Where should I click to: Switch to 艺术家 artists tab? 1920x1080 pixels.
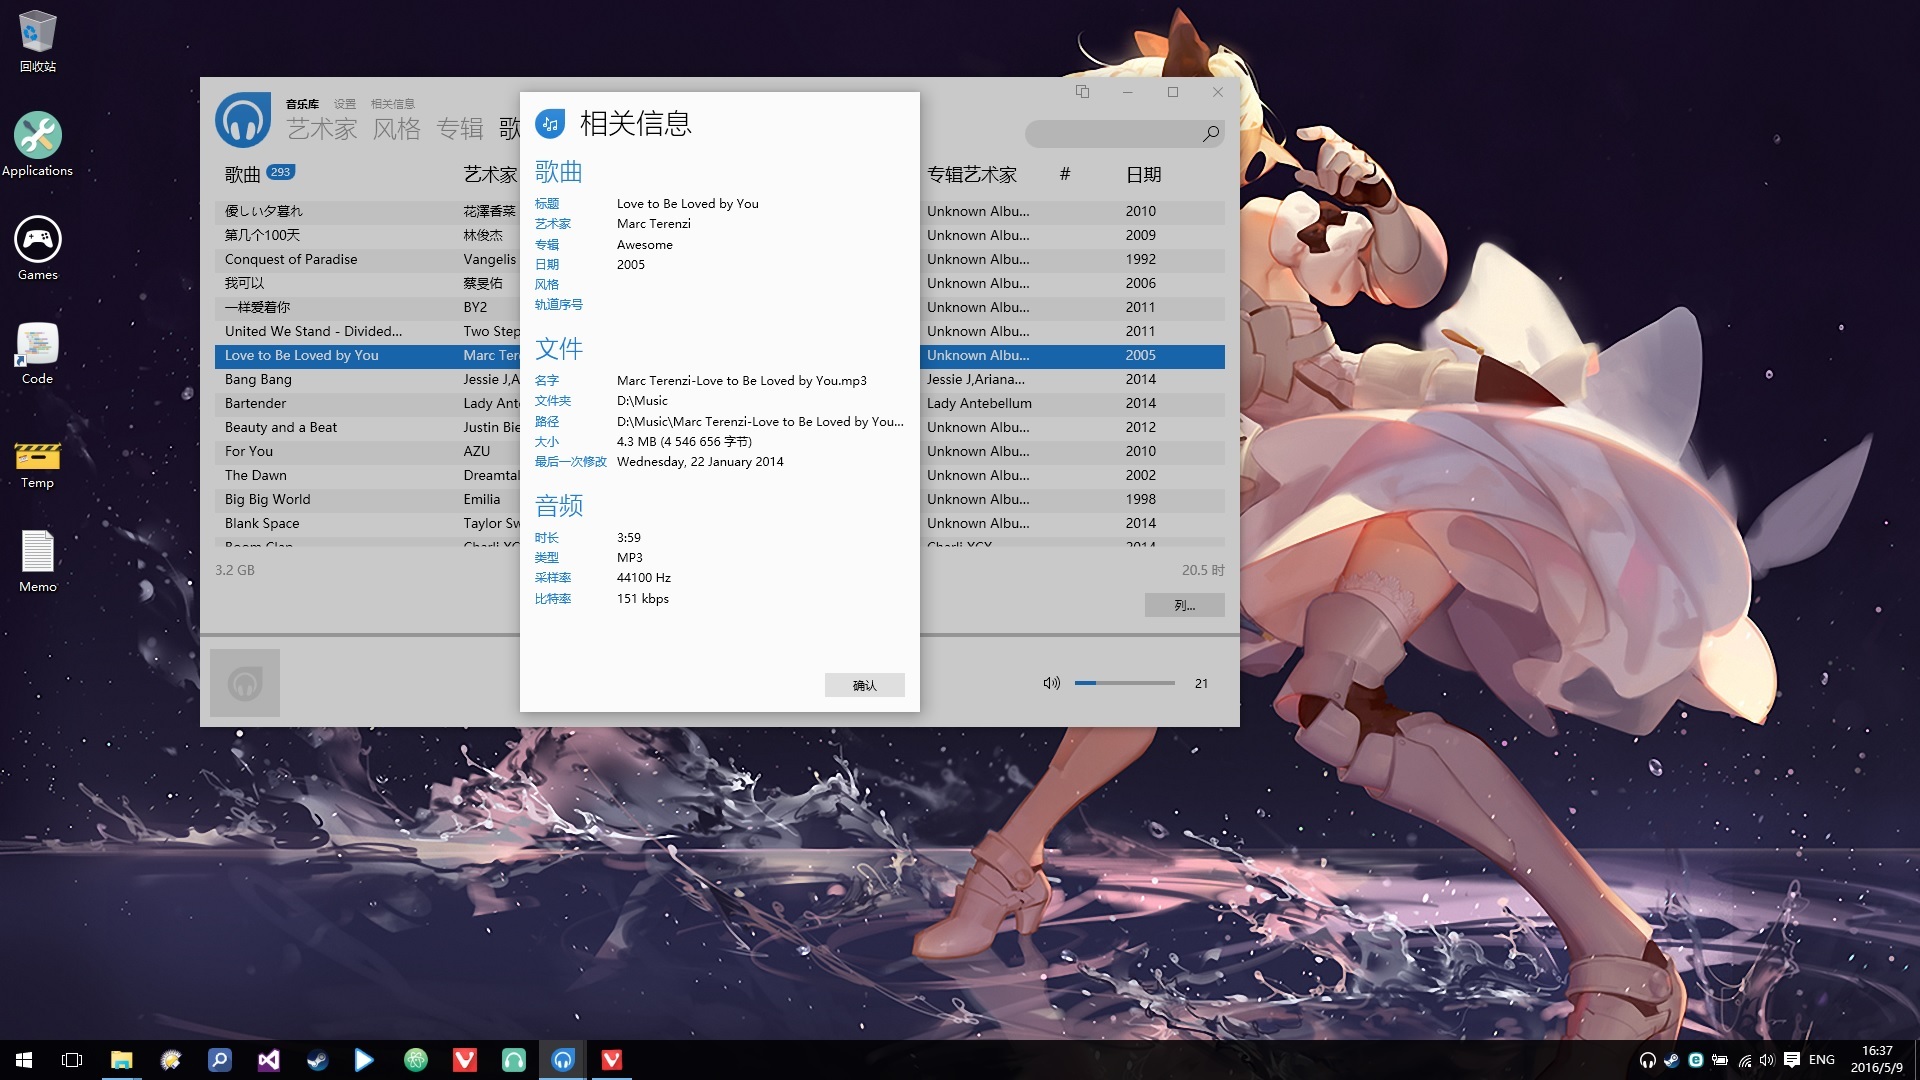point(322,129)
